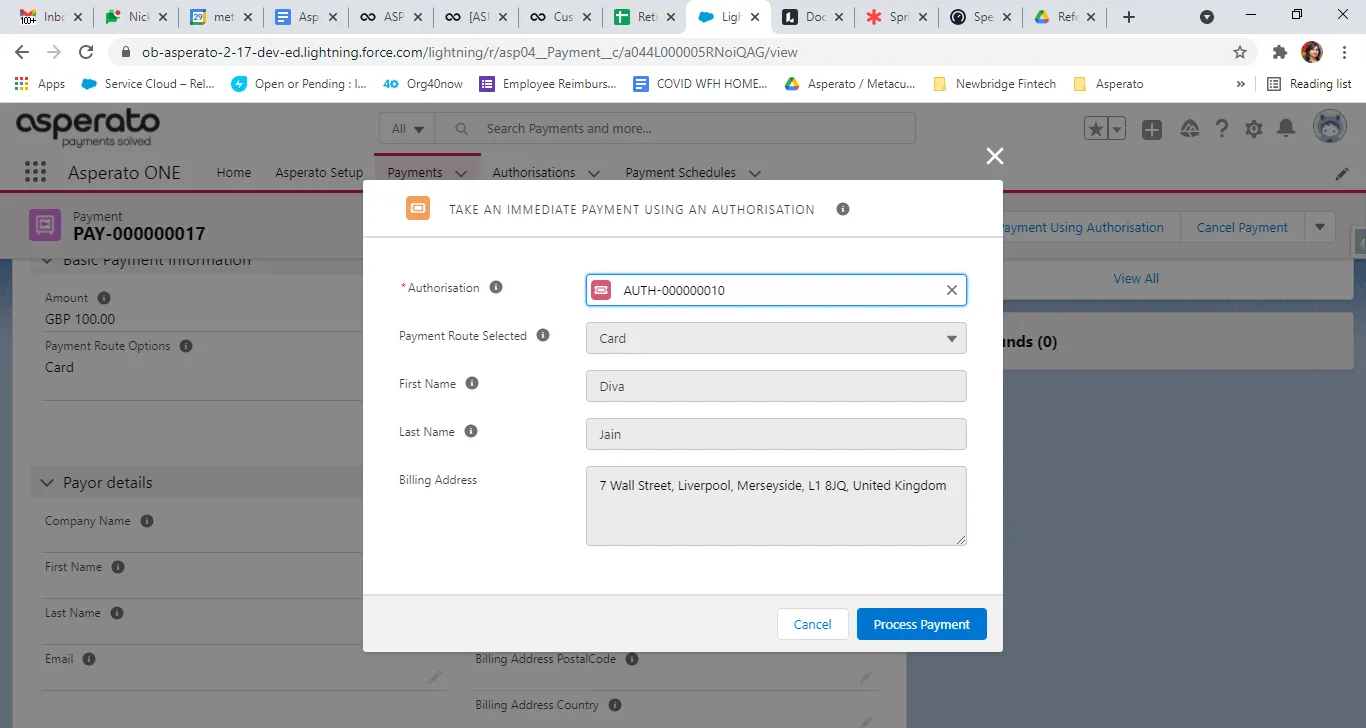Image resolution: width=1366 pixels, height=728 pixels.
Task: Open the Salesforce App Launcher grid
Action: click(x=36, y=172)
